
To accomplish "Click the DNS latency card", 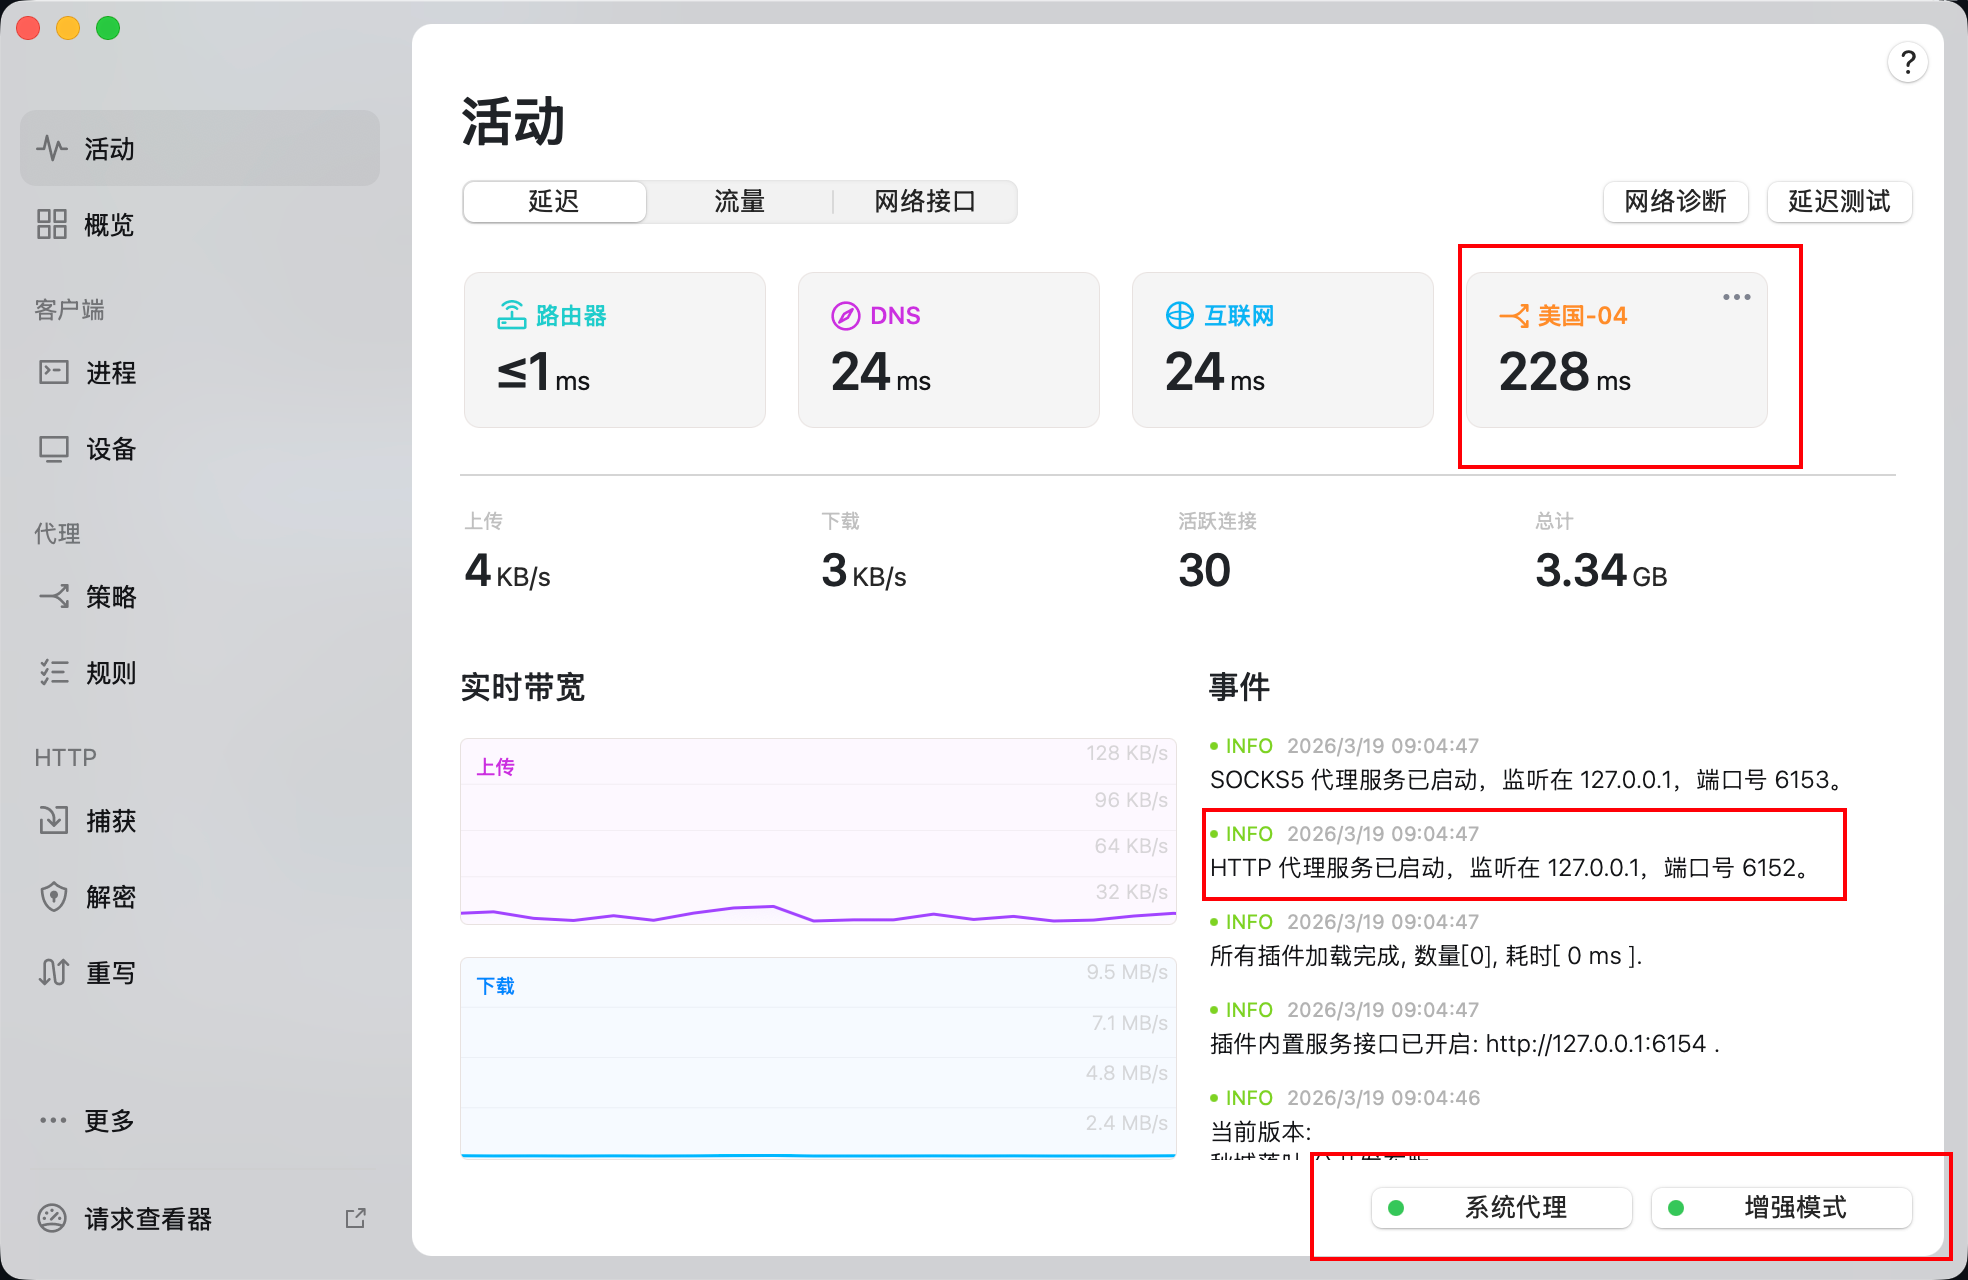I will 947,349.
